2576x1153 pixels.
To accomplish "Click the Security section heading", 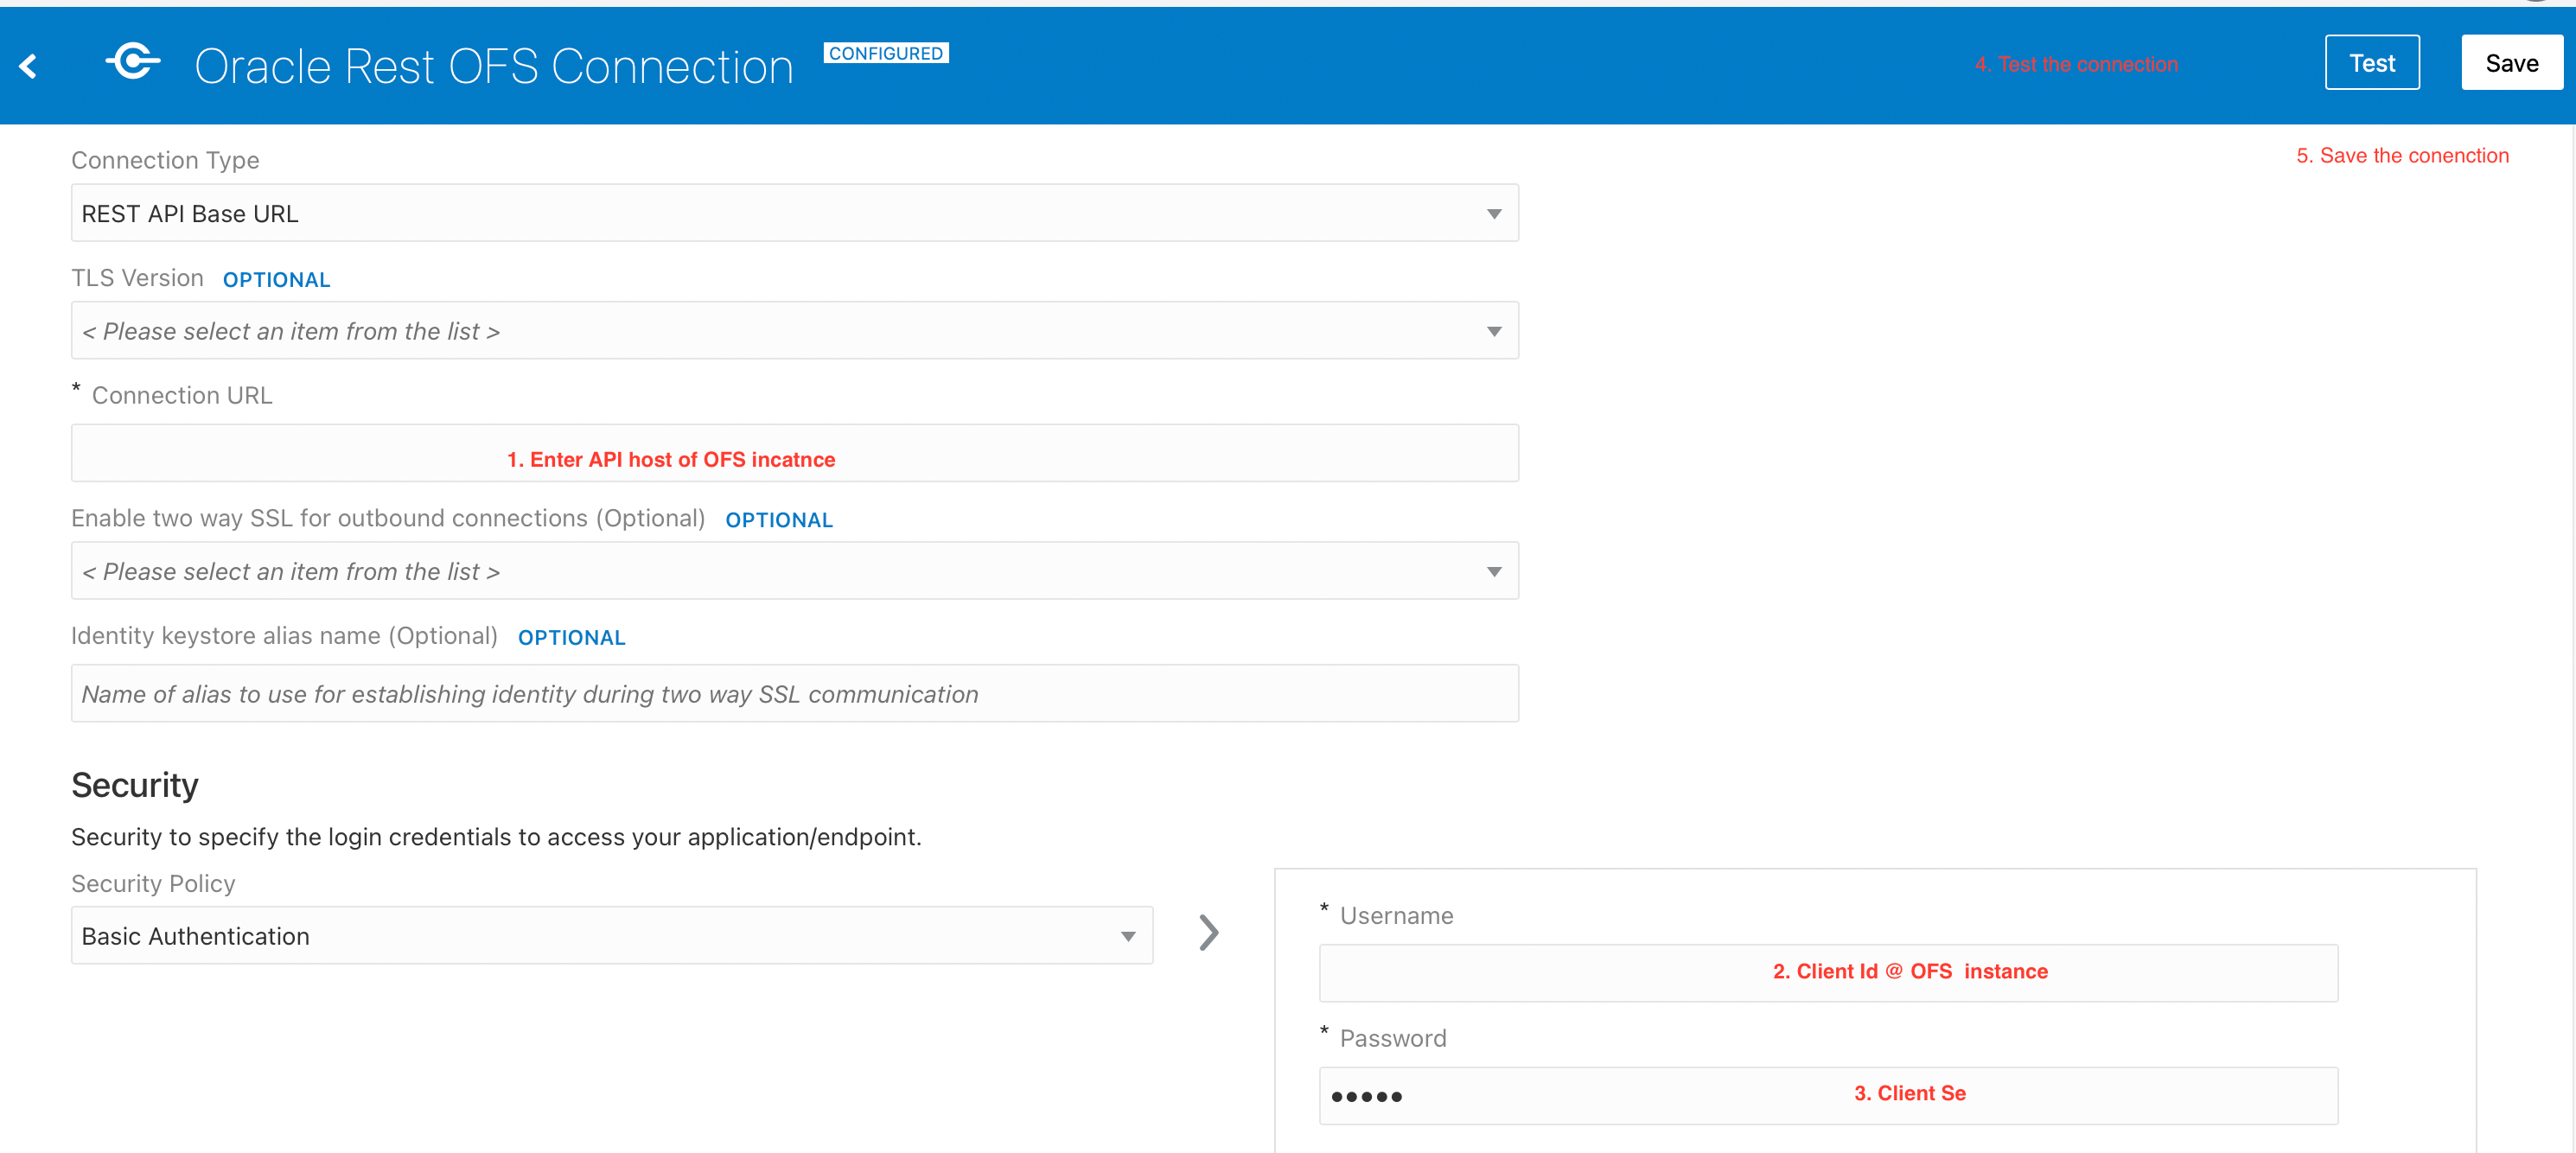I will (x=135, y=785).
